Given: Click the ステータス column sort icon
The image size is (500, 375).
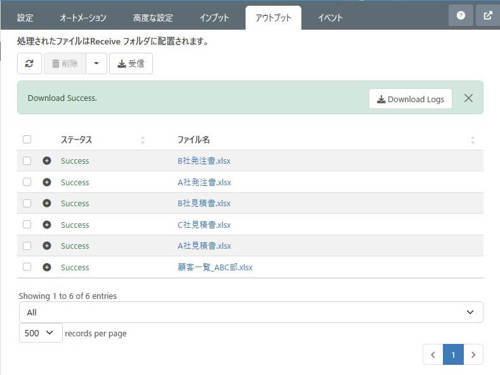Looking at the screenshot, I should tap(143, 140).
